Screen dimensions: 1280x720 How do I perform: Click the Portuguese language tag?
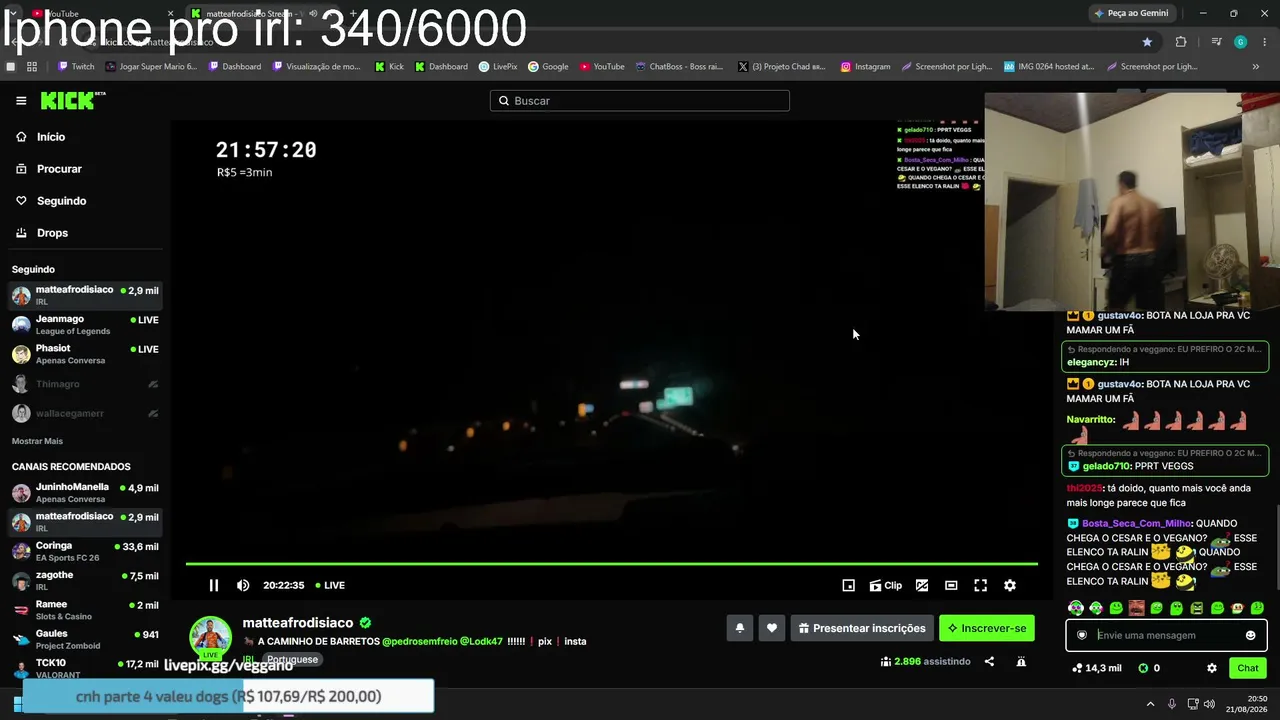coord(292,660)
